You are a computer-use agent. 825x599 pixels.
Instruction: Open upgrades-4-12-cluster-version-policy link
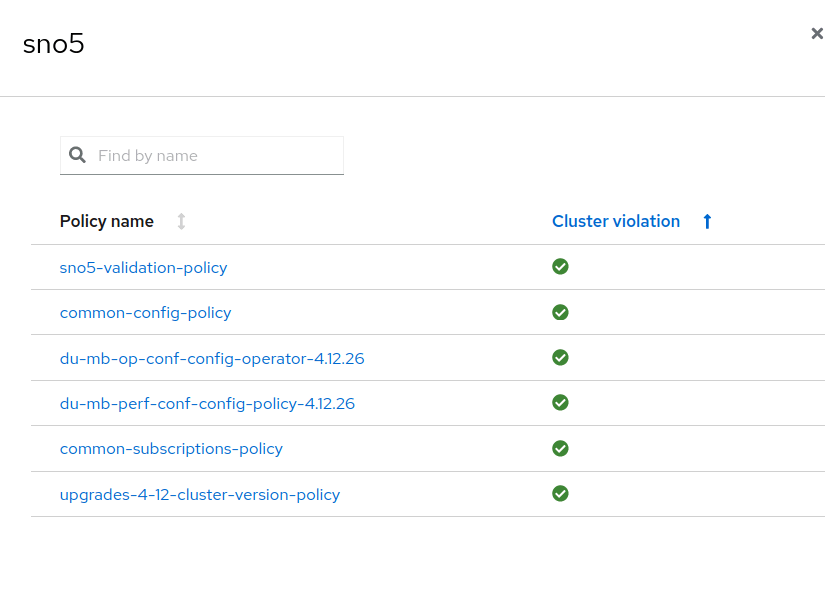(200, 494)
